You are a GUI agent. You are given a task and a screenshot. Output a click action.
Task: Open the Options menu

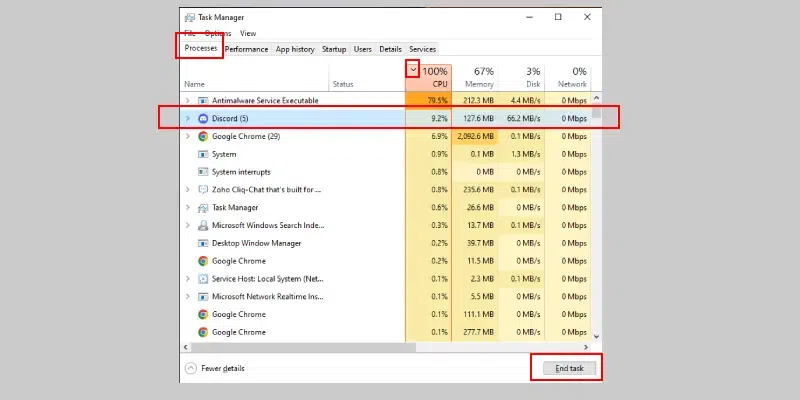[218, 33]
